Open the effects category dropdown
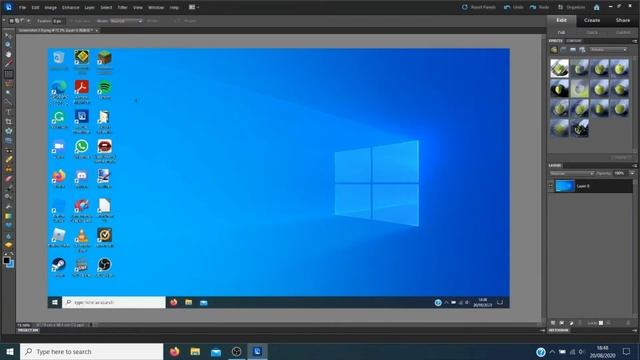 608,50
